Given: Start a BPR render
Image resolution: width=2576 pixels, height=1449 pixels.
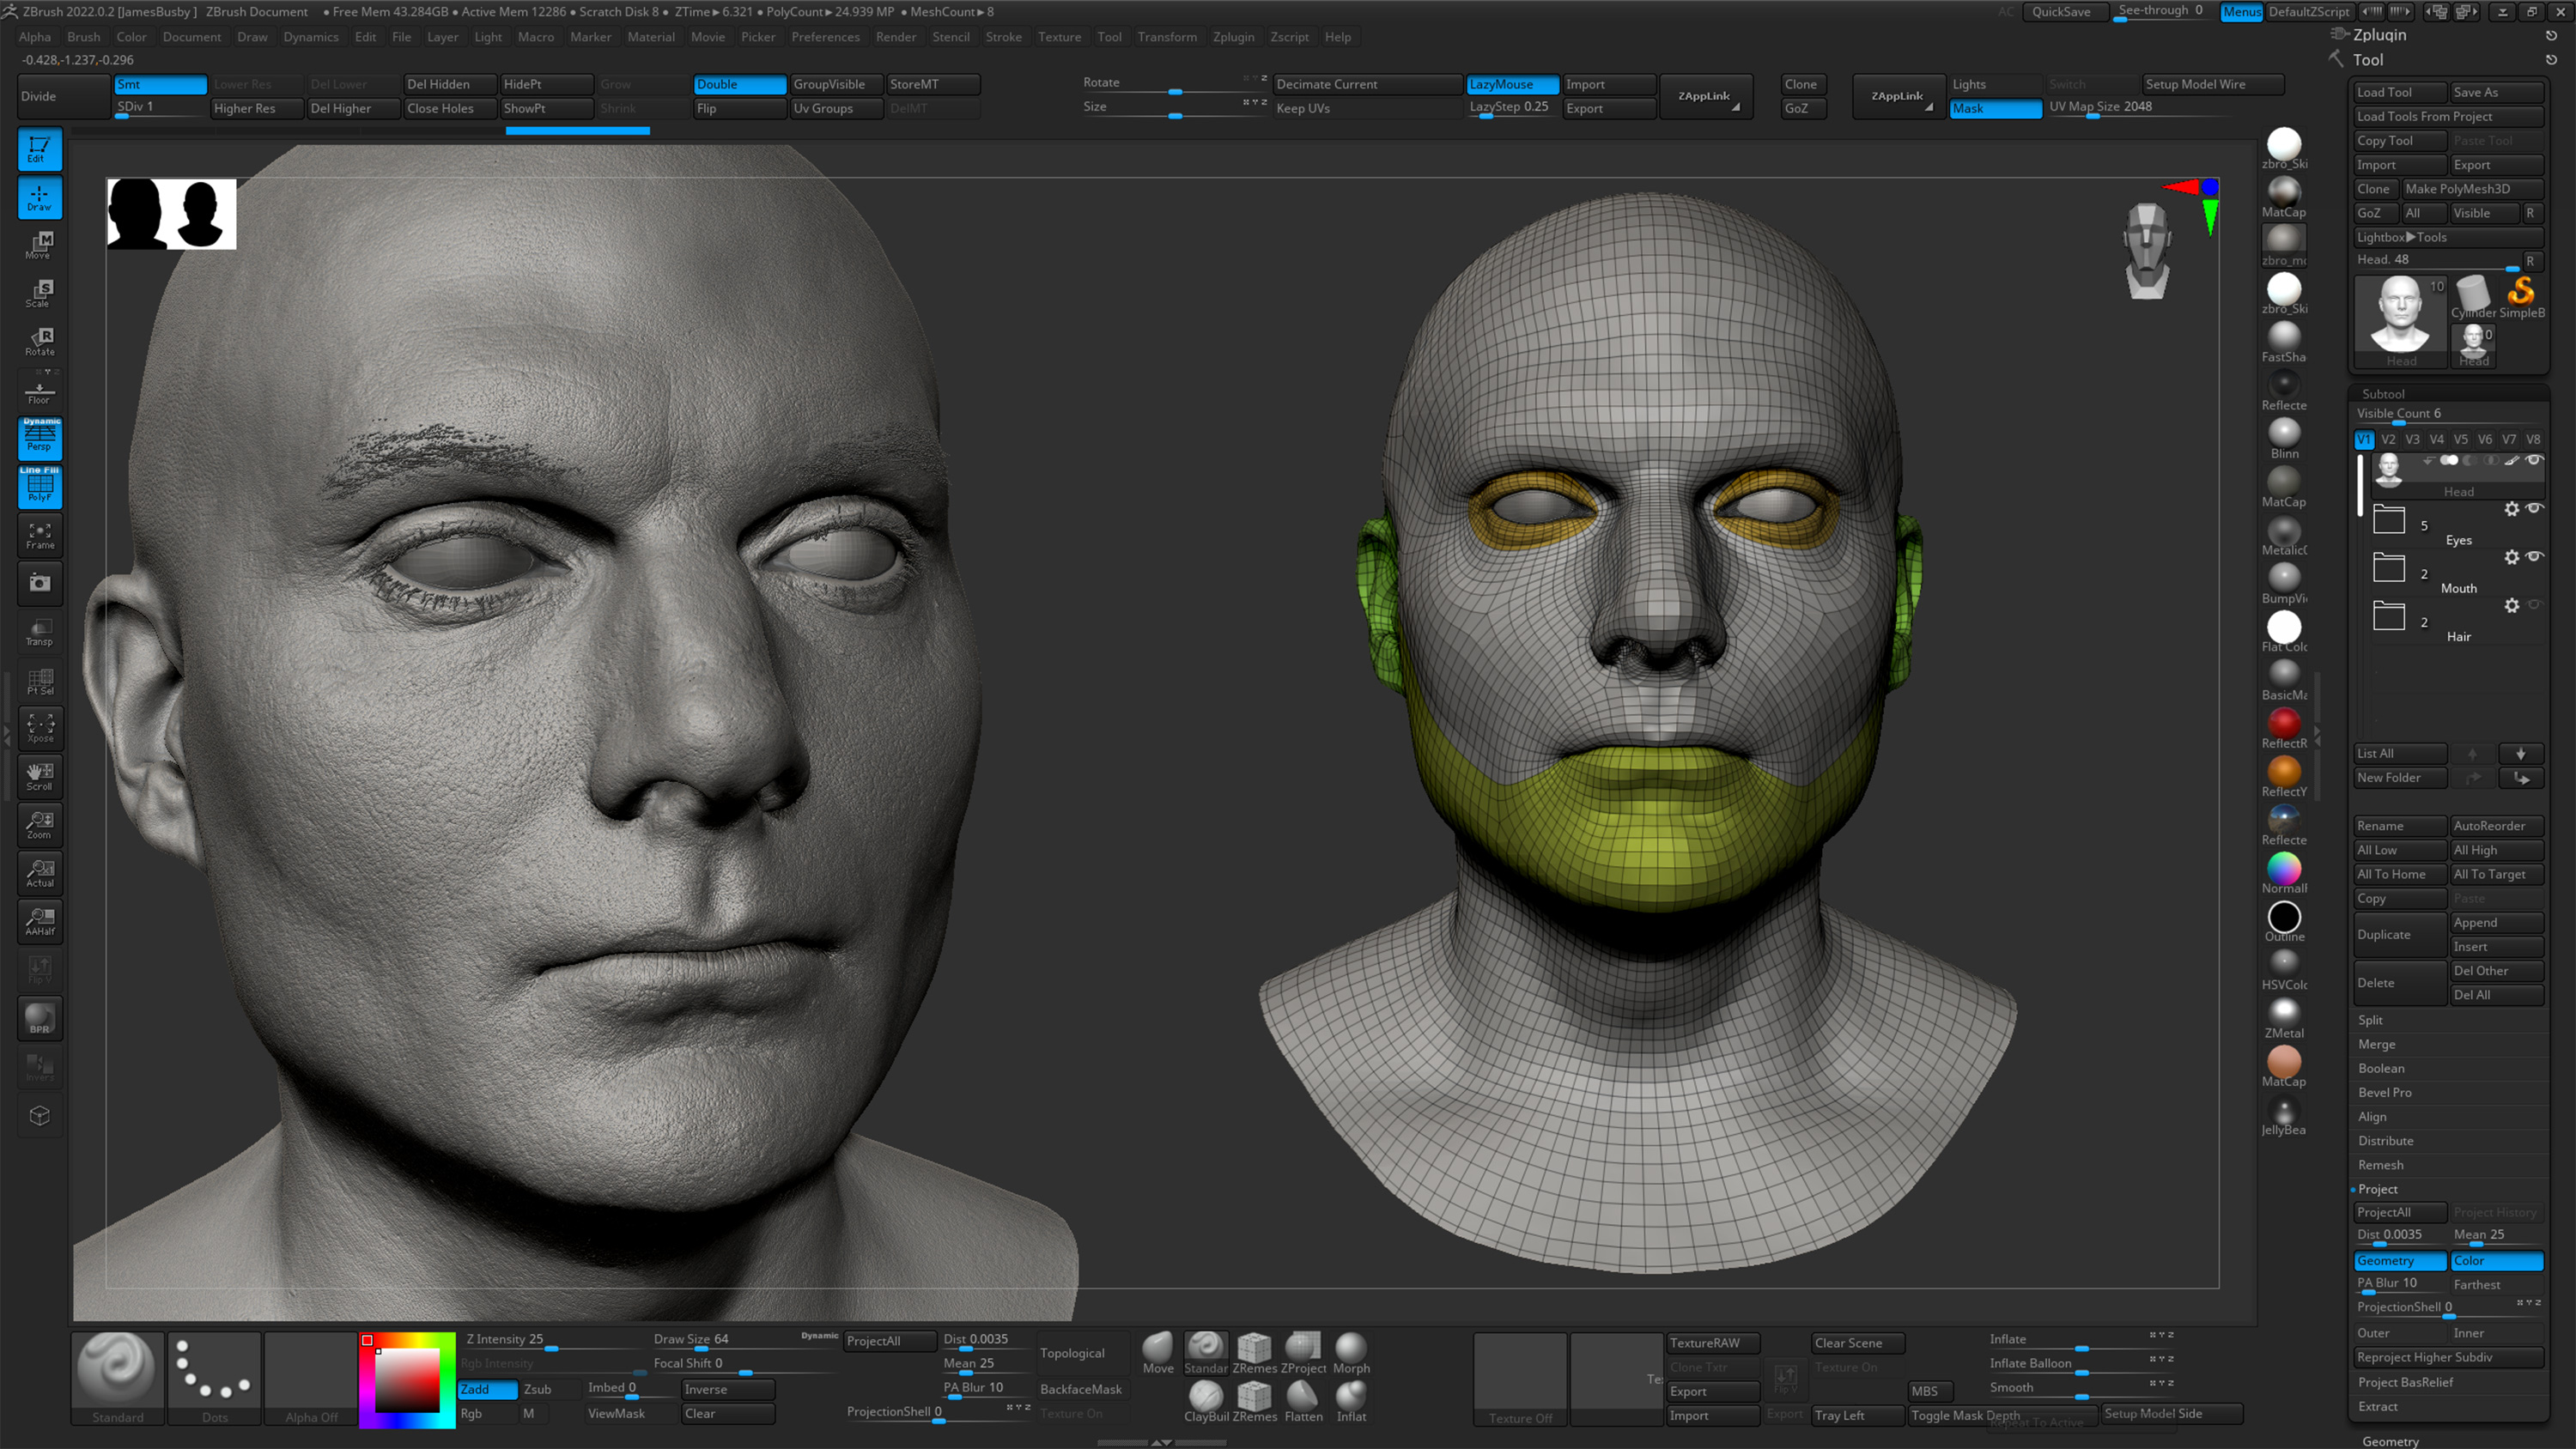Looking at the screenshot, I should coord(39,1018).
